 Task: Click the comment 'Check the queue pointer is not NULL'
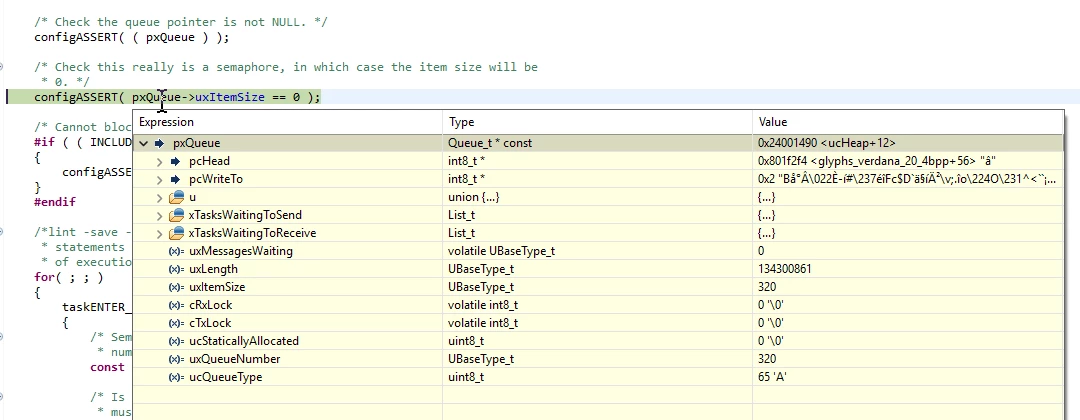(x=181, y=22)
